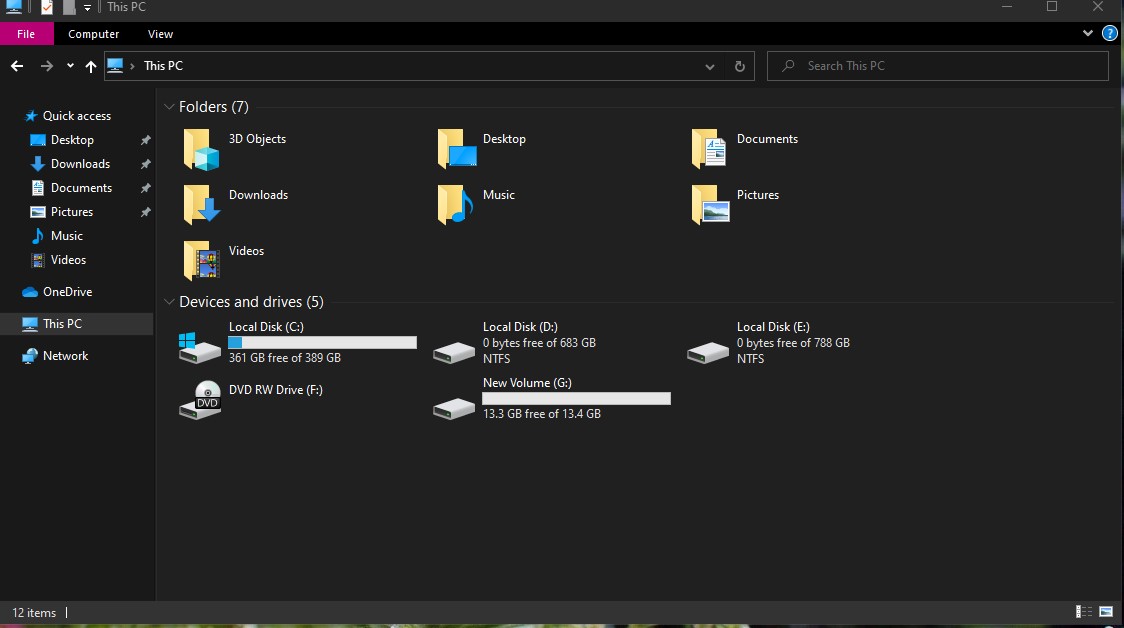This screenshot has width=1124, height=628.
Task: Expand the ribbon using the chevron
Action: pos(1087,33)
